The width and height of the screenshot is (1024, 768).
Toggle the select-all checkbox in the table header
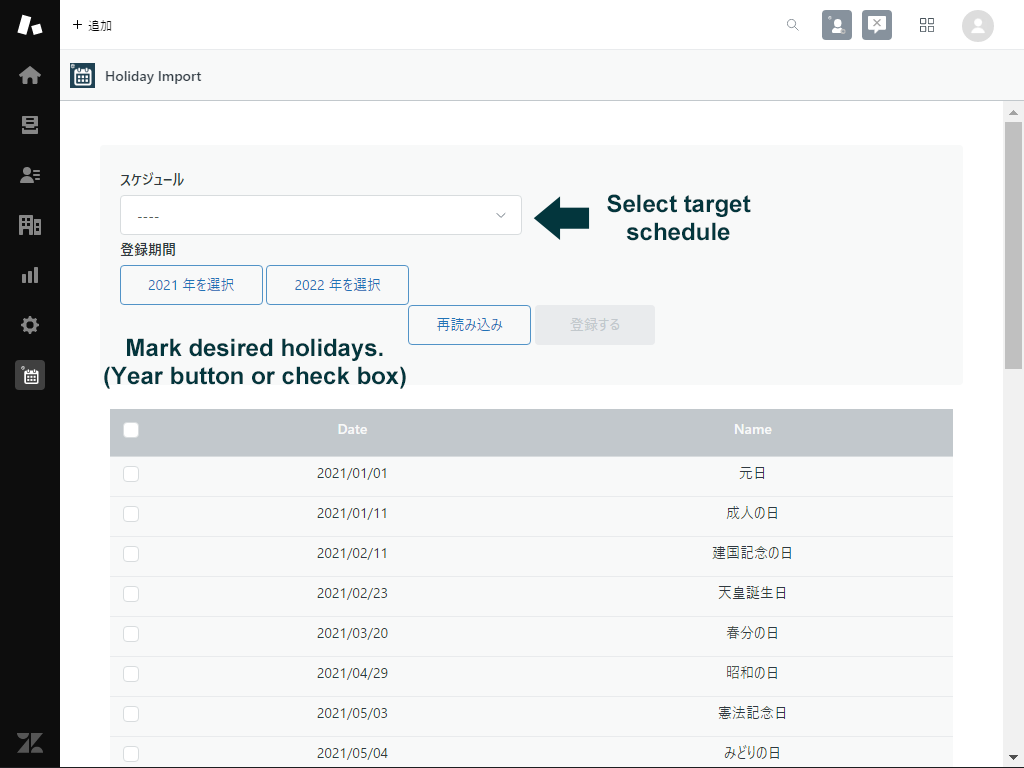pyautogui.click(x=131, y=428)
